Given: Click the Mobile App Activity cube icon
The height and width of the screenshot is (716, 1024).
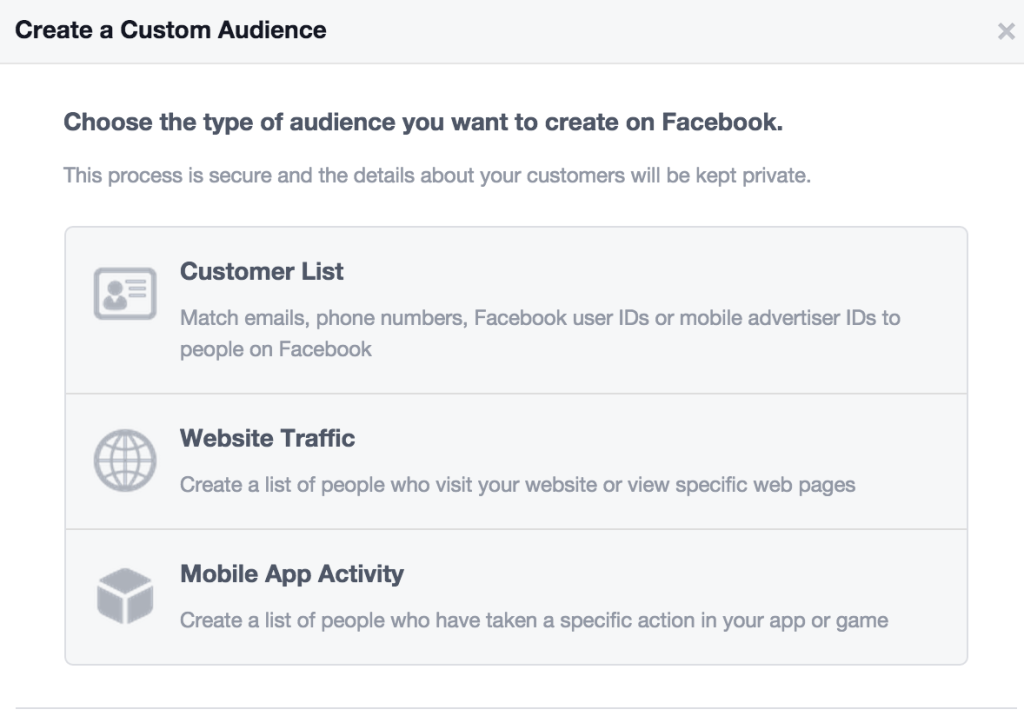Looking at the screenshot, I should pos(124,595).
